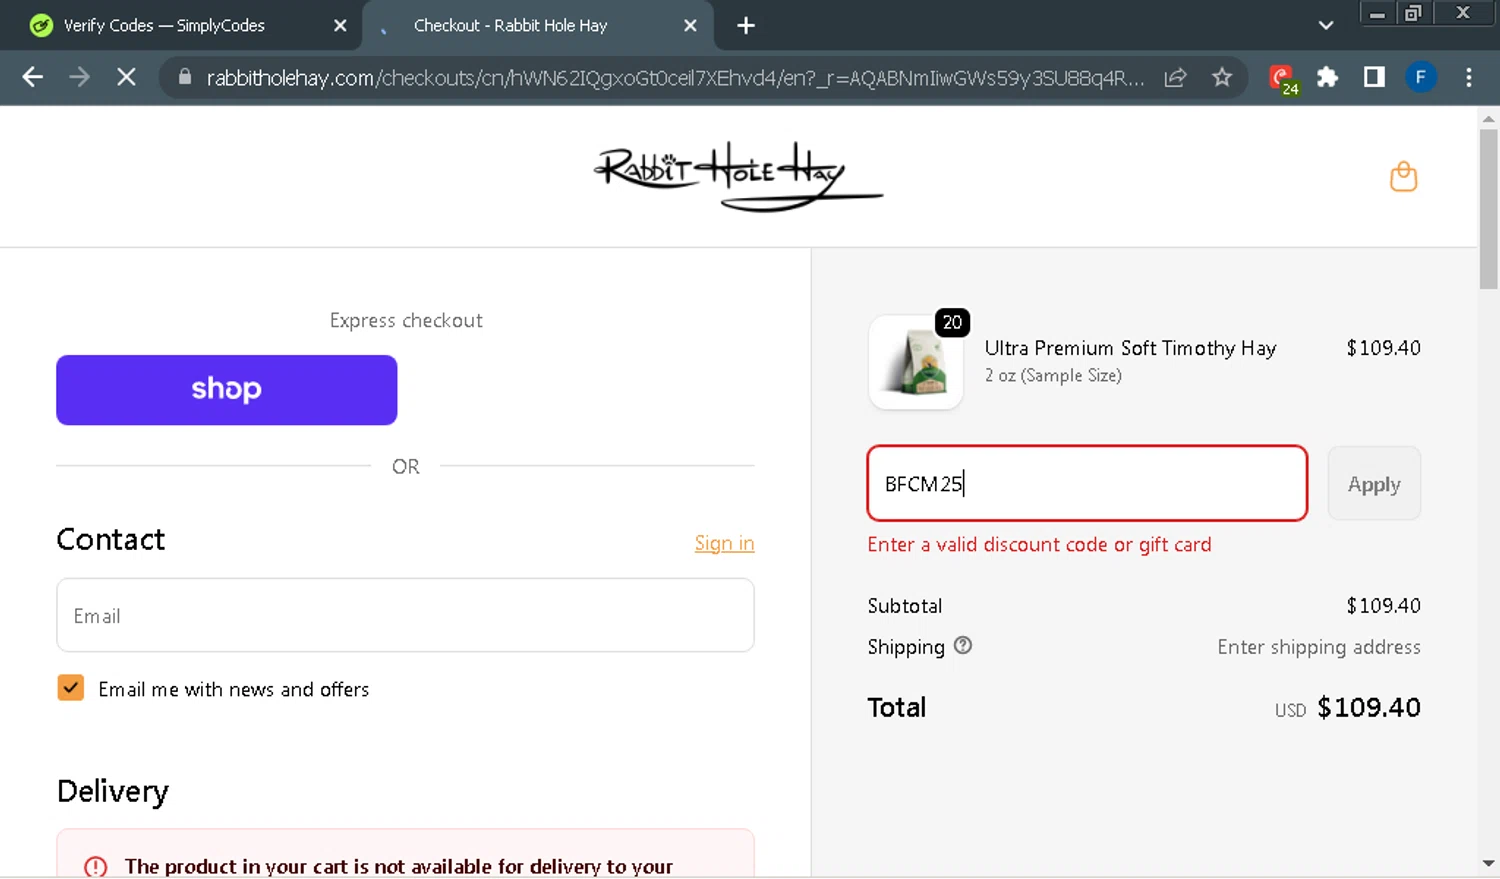Screen dimensions: 1500x879
Task: Click the delivery error alert icon
Action: pos(96,866)
